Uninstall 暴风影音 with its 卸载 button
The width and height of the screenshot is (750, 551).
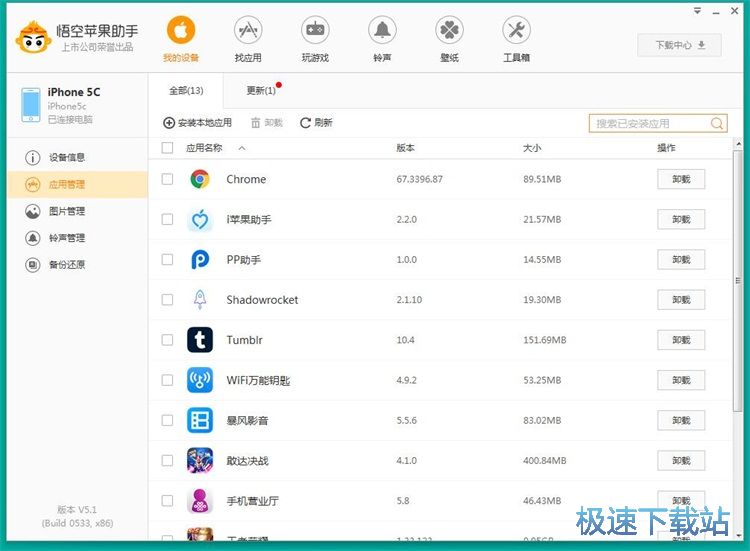(x=681, y=420)
